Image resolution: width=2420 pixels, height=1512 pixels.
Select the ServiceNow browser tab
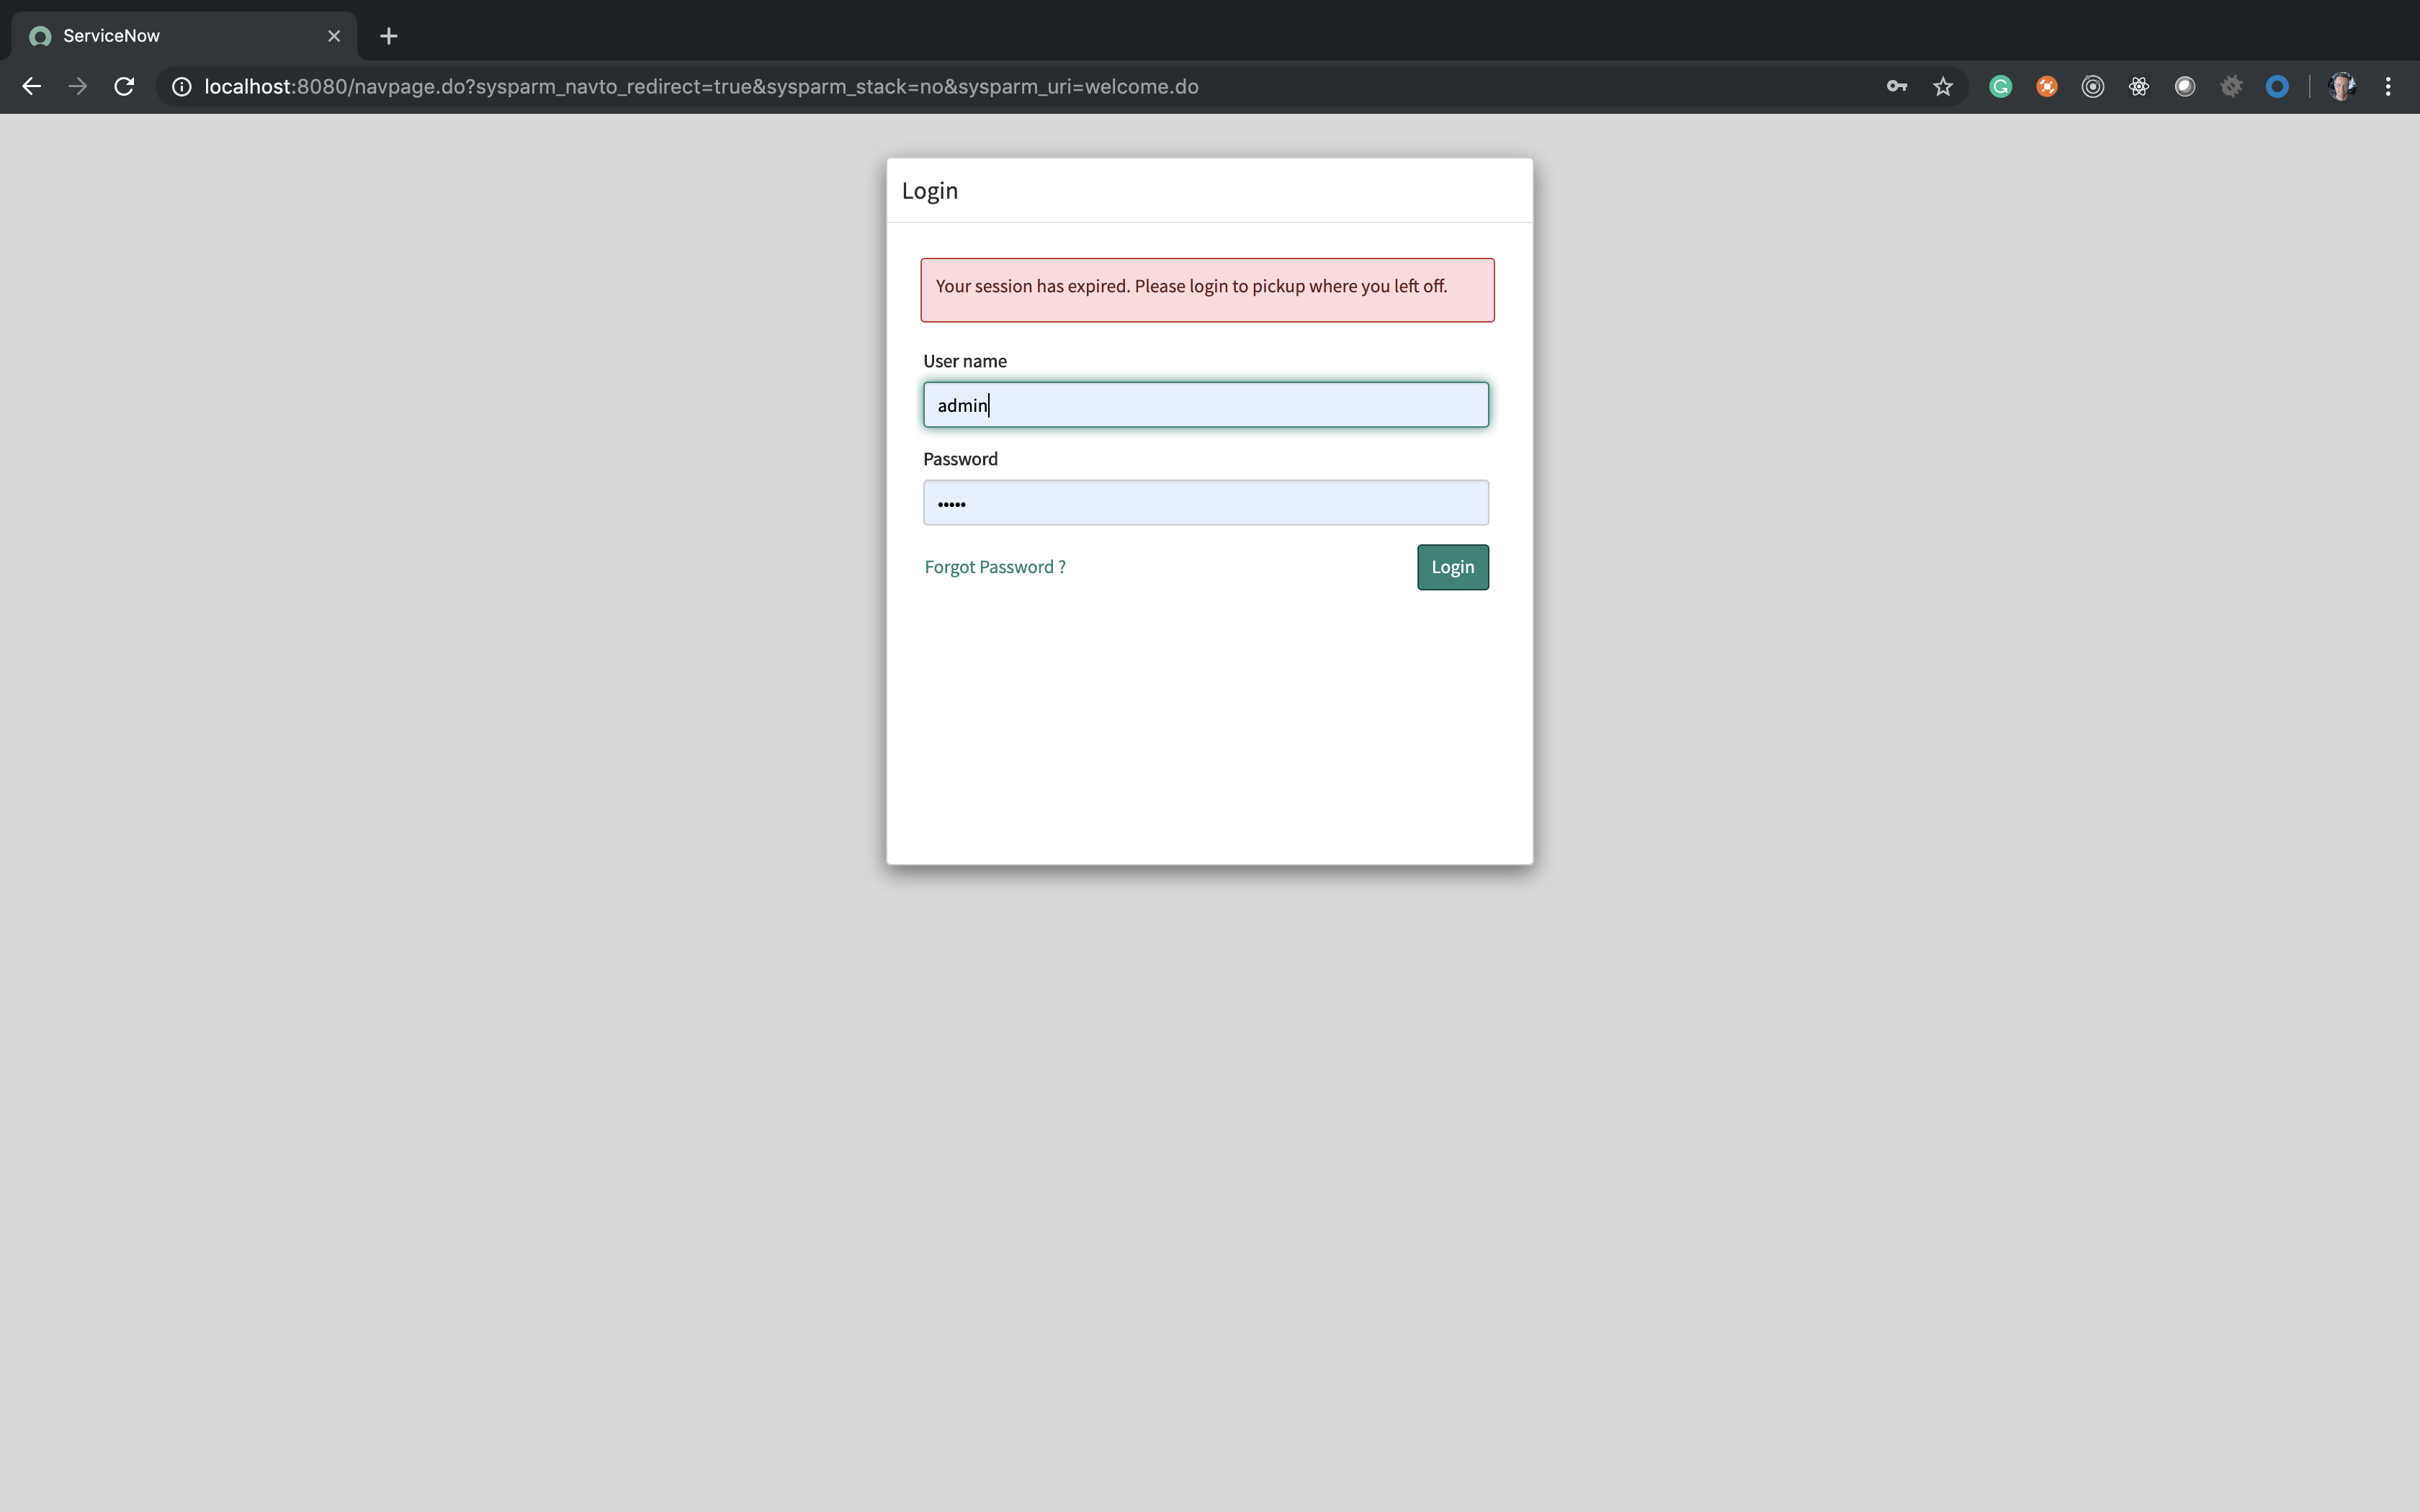[x=184, y=36]
